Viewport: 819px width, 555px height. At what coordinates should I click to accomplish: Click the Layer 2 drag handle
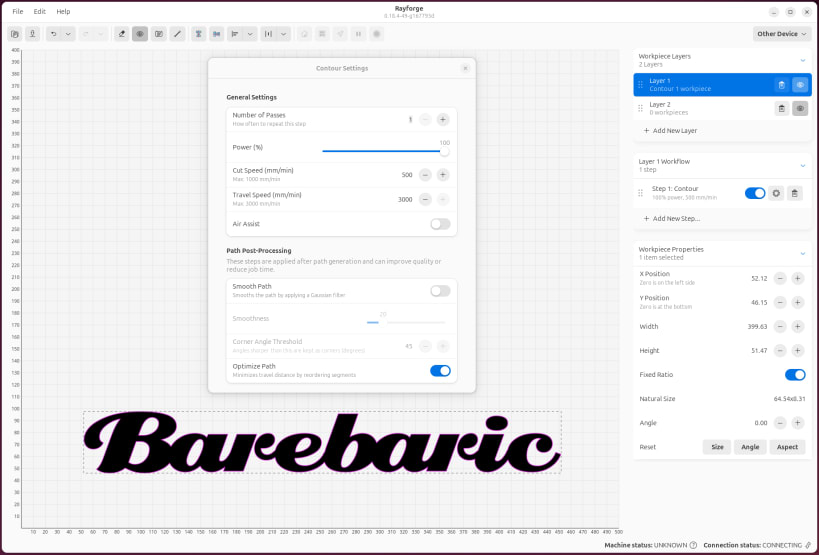[x=640, y=109]
